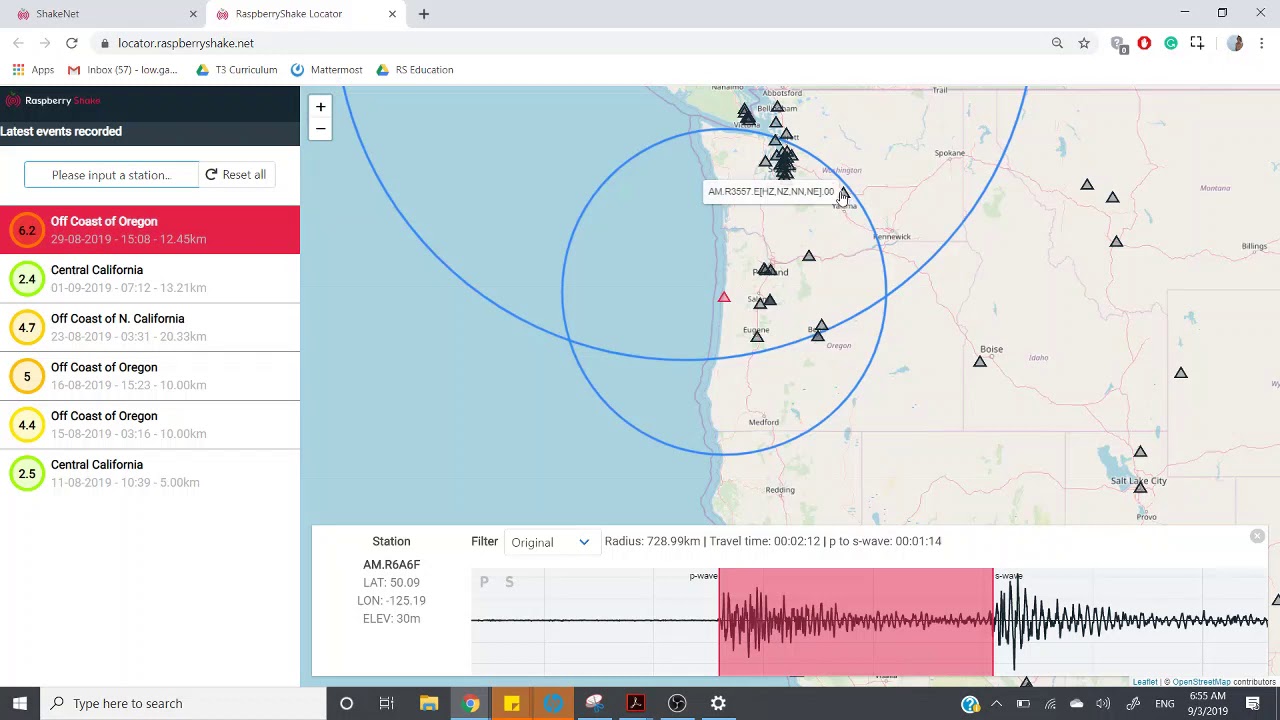Click the Raspberry Shake logo
Screen dimensions: 1280x720
click(53, 100)
